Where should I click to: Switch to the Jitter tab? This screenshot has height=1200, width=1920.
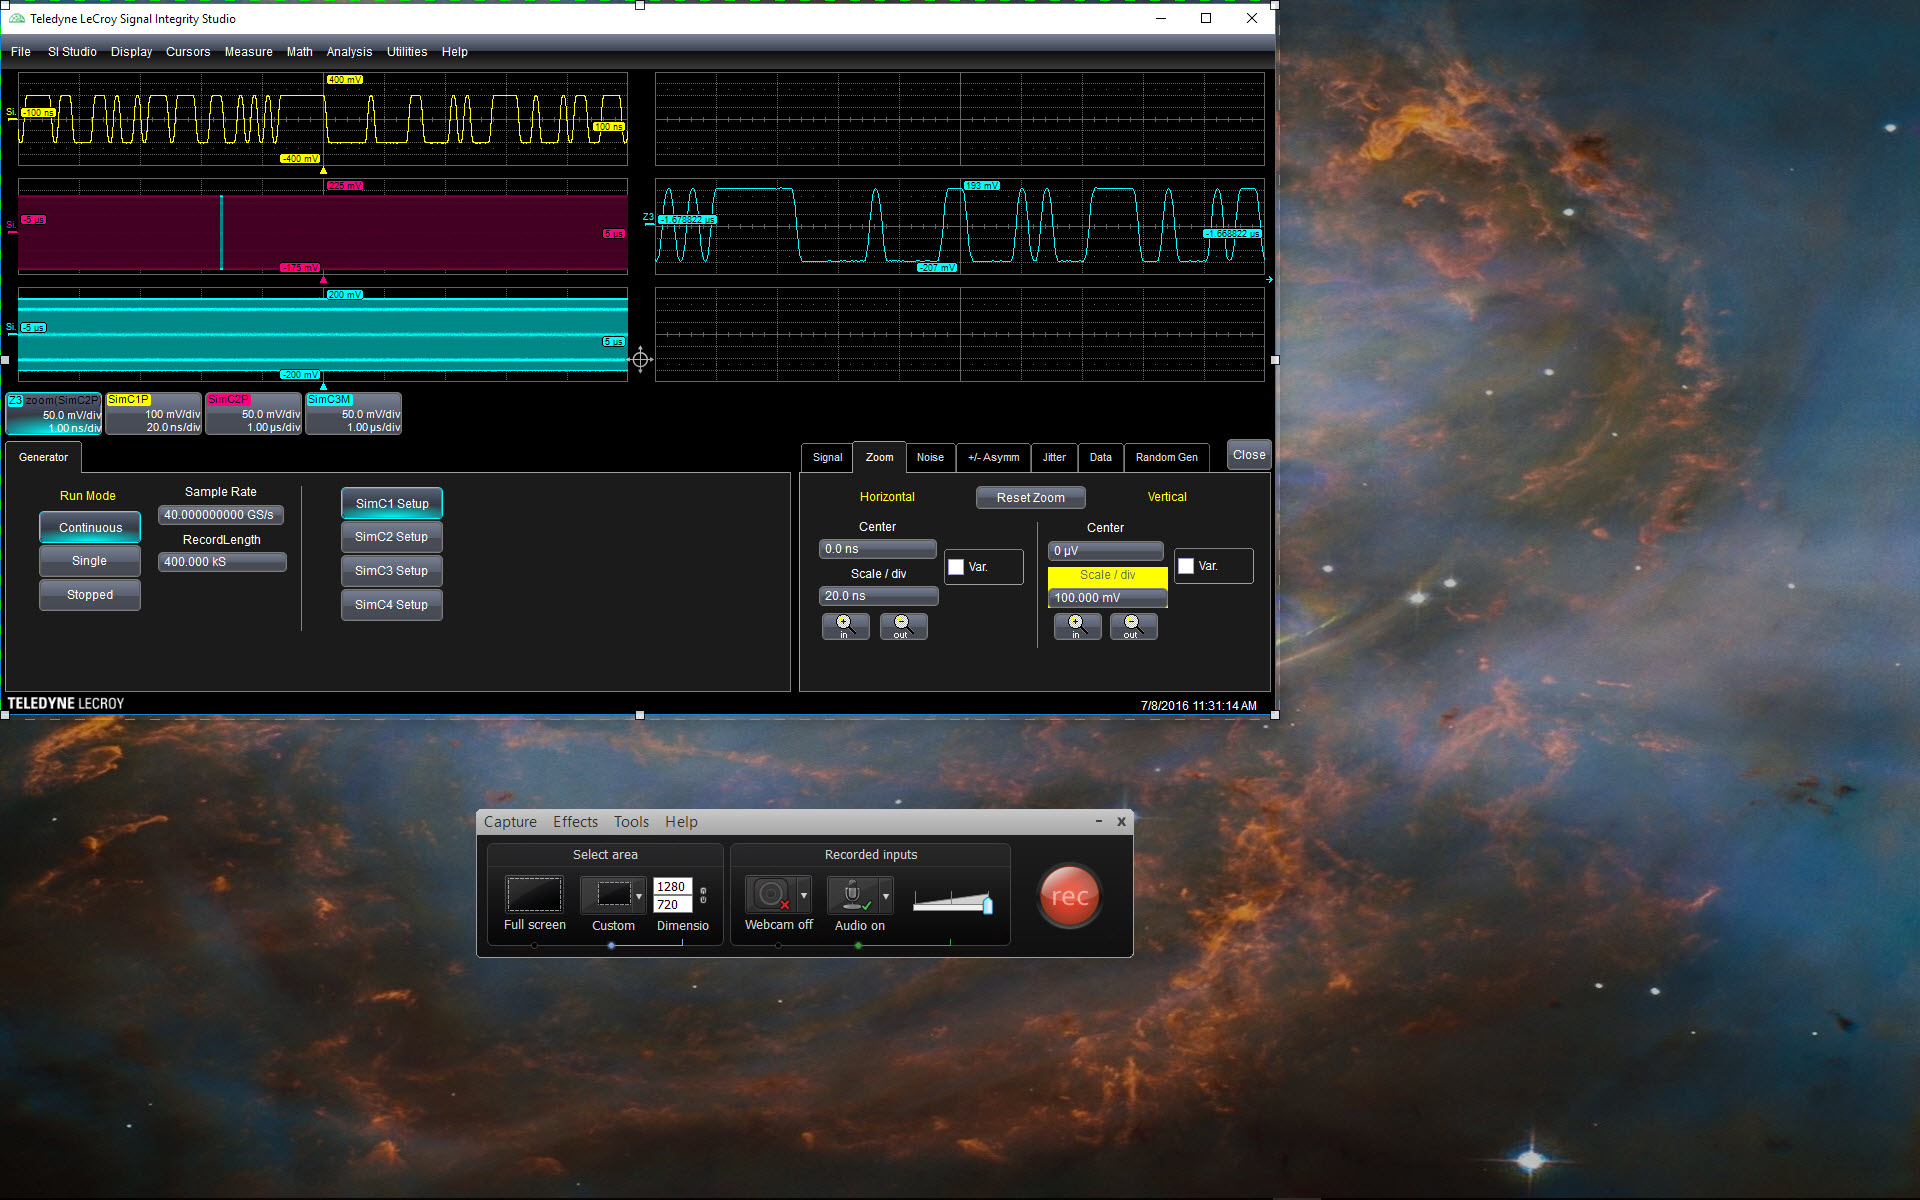[1054, 457]
